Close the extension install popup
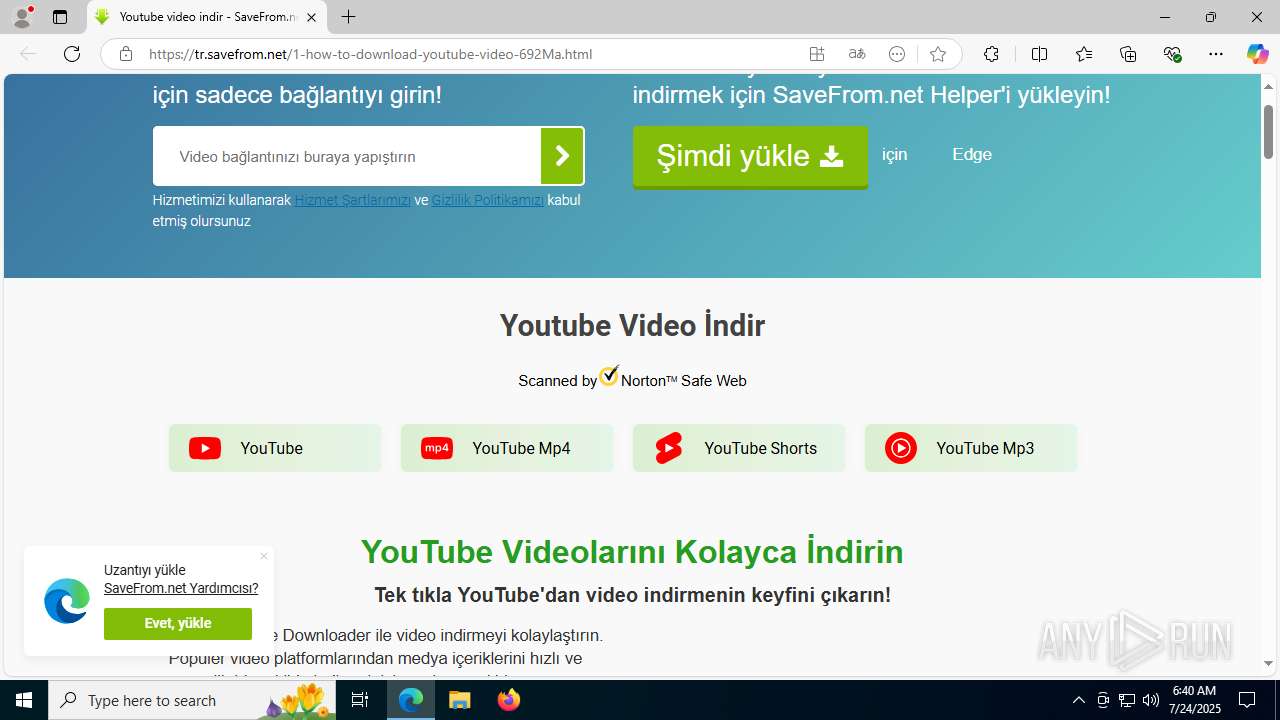 coord(264,556)
